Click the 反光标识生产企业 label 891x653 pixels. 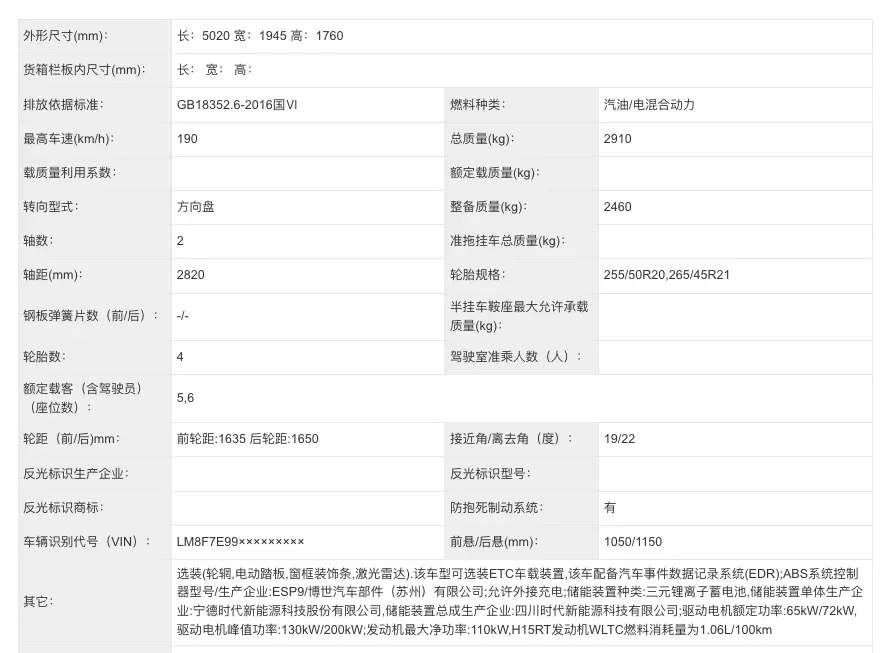(76, 473)
